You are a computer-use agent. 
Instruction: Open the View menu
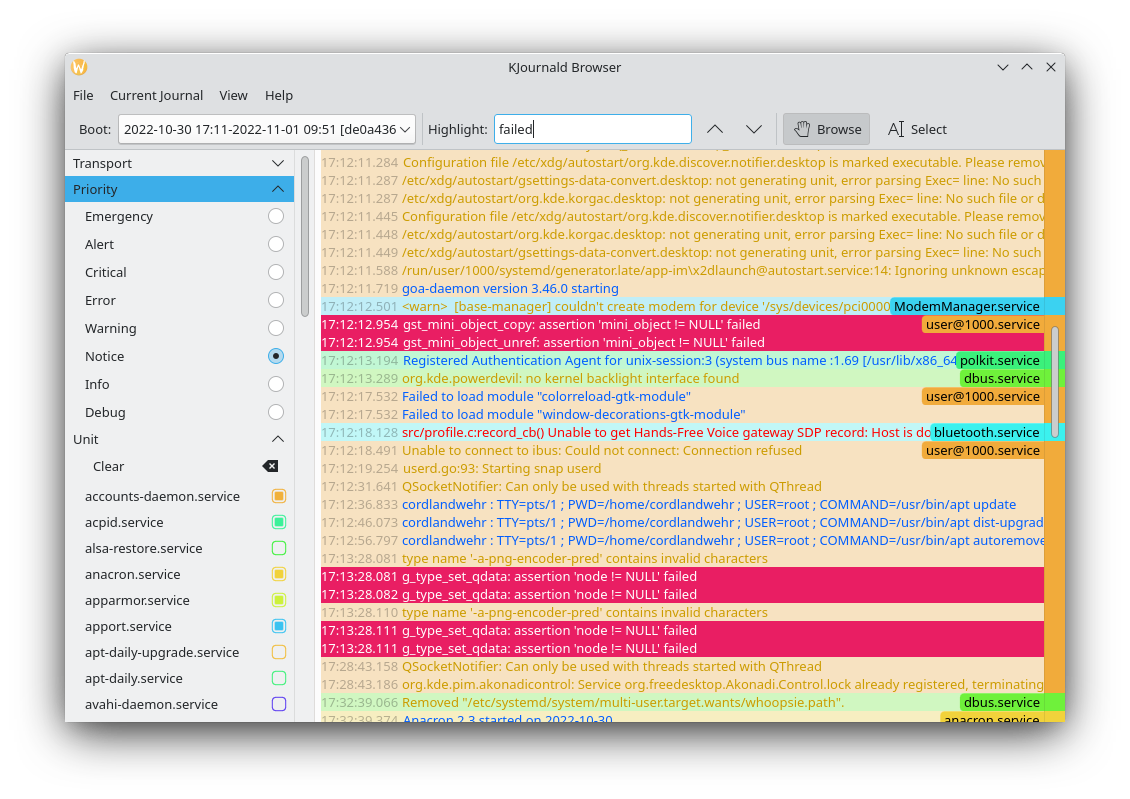coord(233,95)
